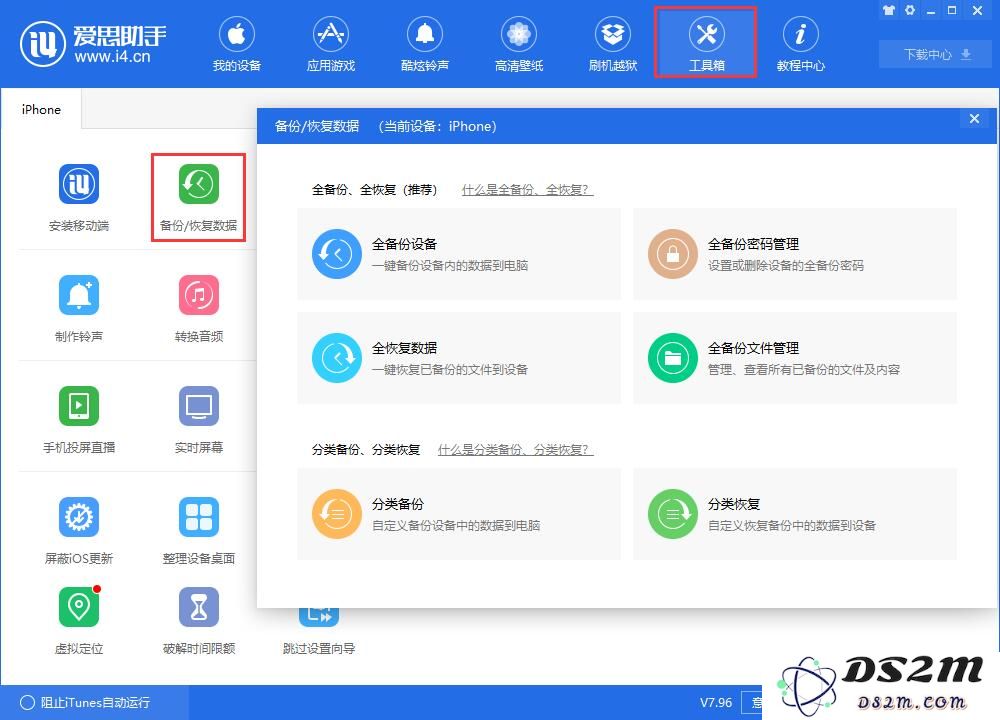
Task: Open 安装移动端 tool
Action: [79, 198]
